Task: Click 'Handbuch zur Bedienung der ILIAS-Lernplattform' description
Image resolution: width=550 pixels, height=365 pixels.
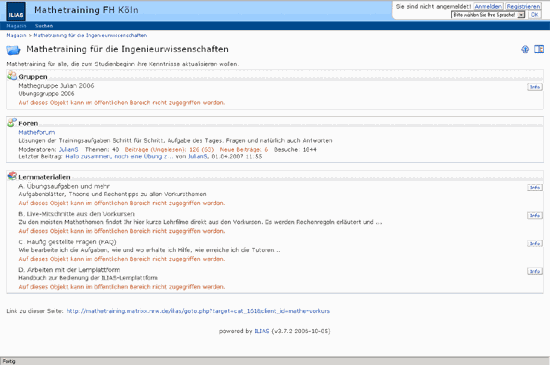Action: [x=88, y=278]
